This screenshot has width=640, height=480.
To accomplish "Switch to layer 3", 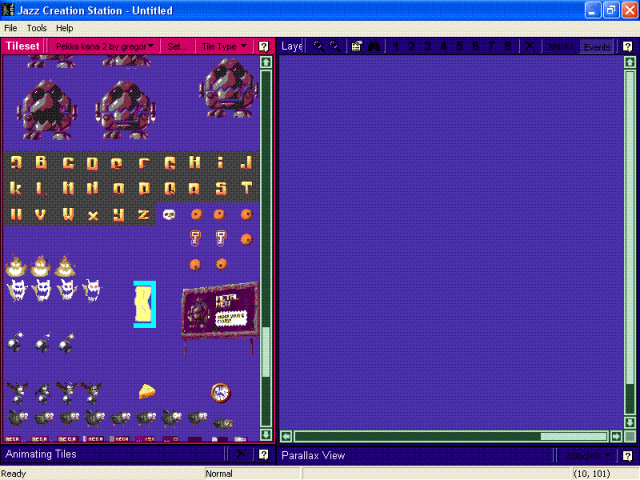I will click(x=427, y=47).
